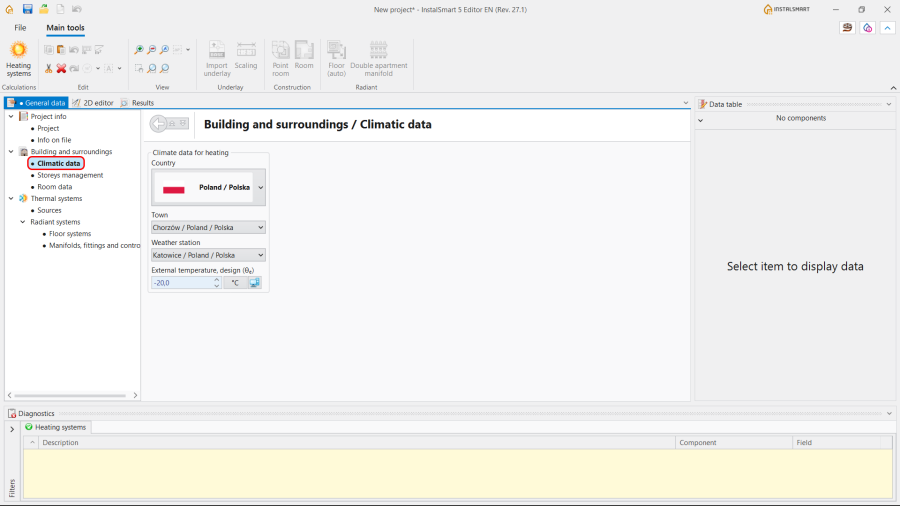Click the account icon in top-right corner
Image resolution: width=900 pixels, height=506 pixels.
pyautogui.click(x=847, y=28)
